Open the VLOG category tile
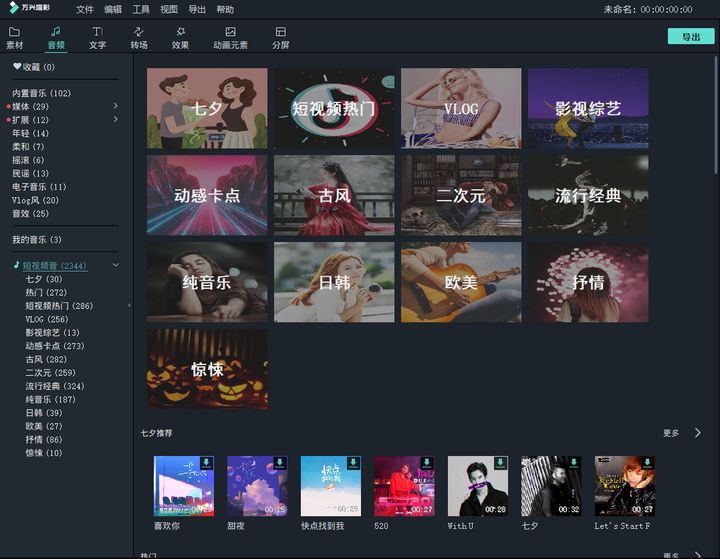Viewport: 720px width, 559px height. click(x=461, y=108)
